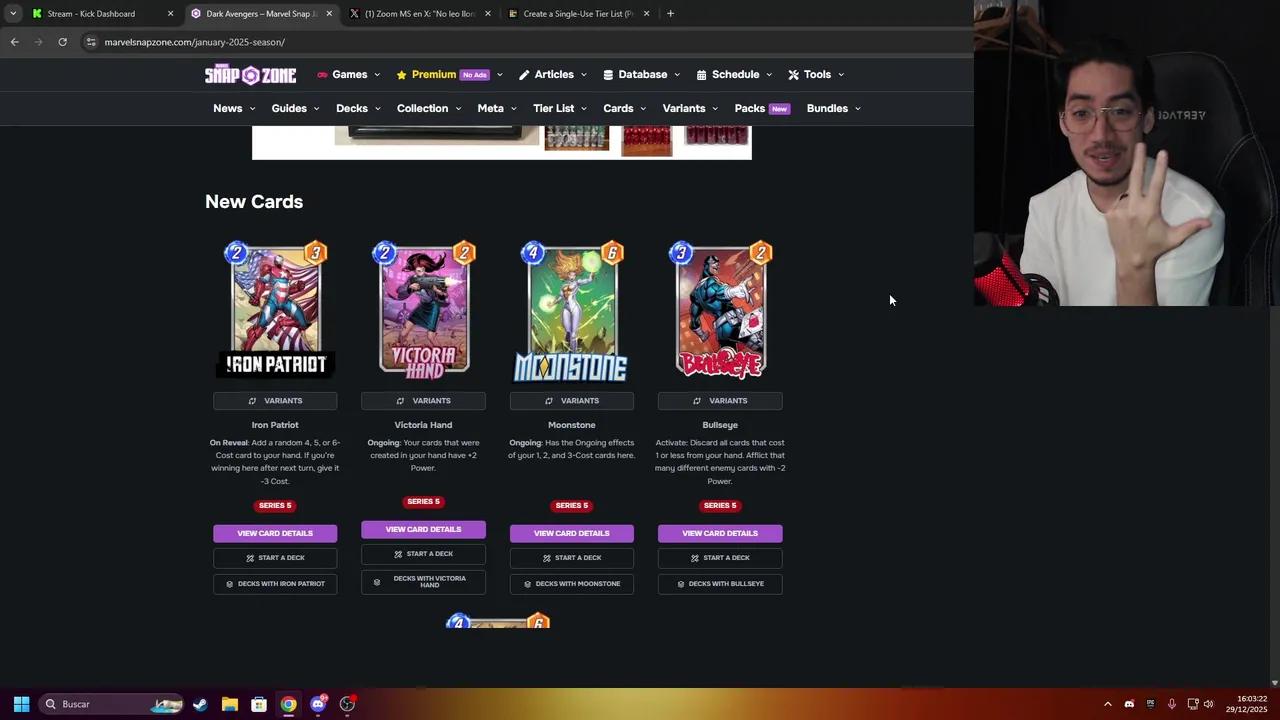Open Discord from the taskbar
Screen dimensions: 1280x720
tap(318, 704)
